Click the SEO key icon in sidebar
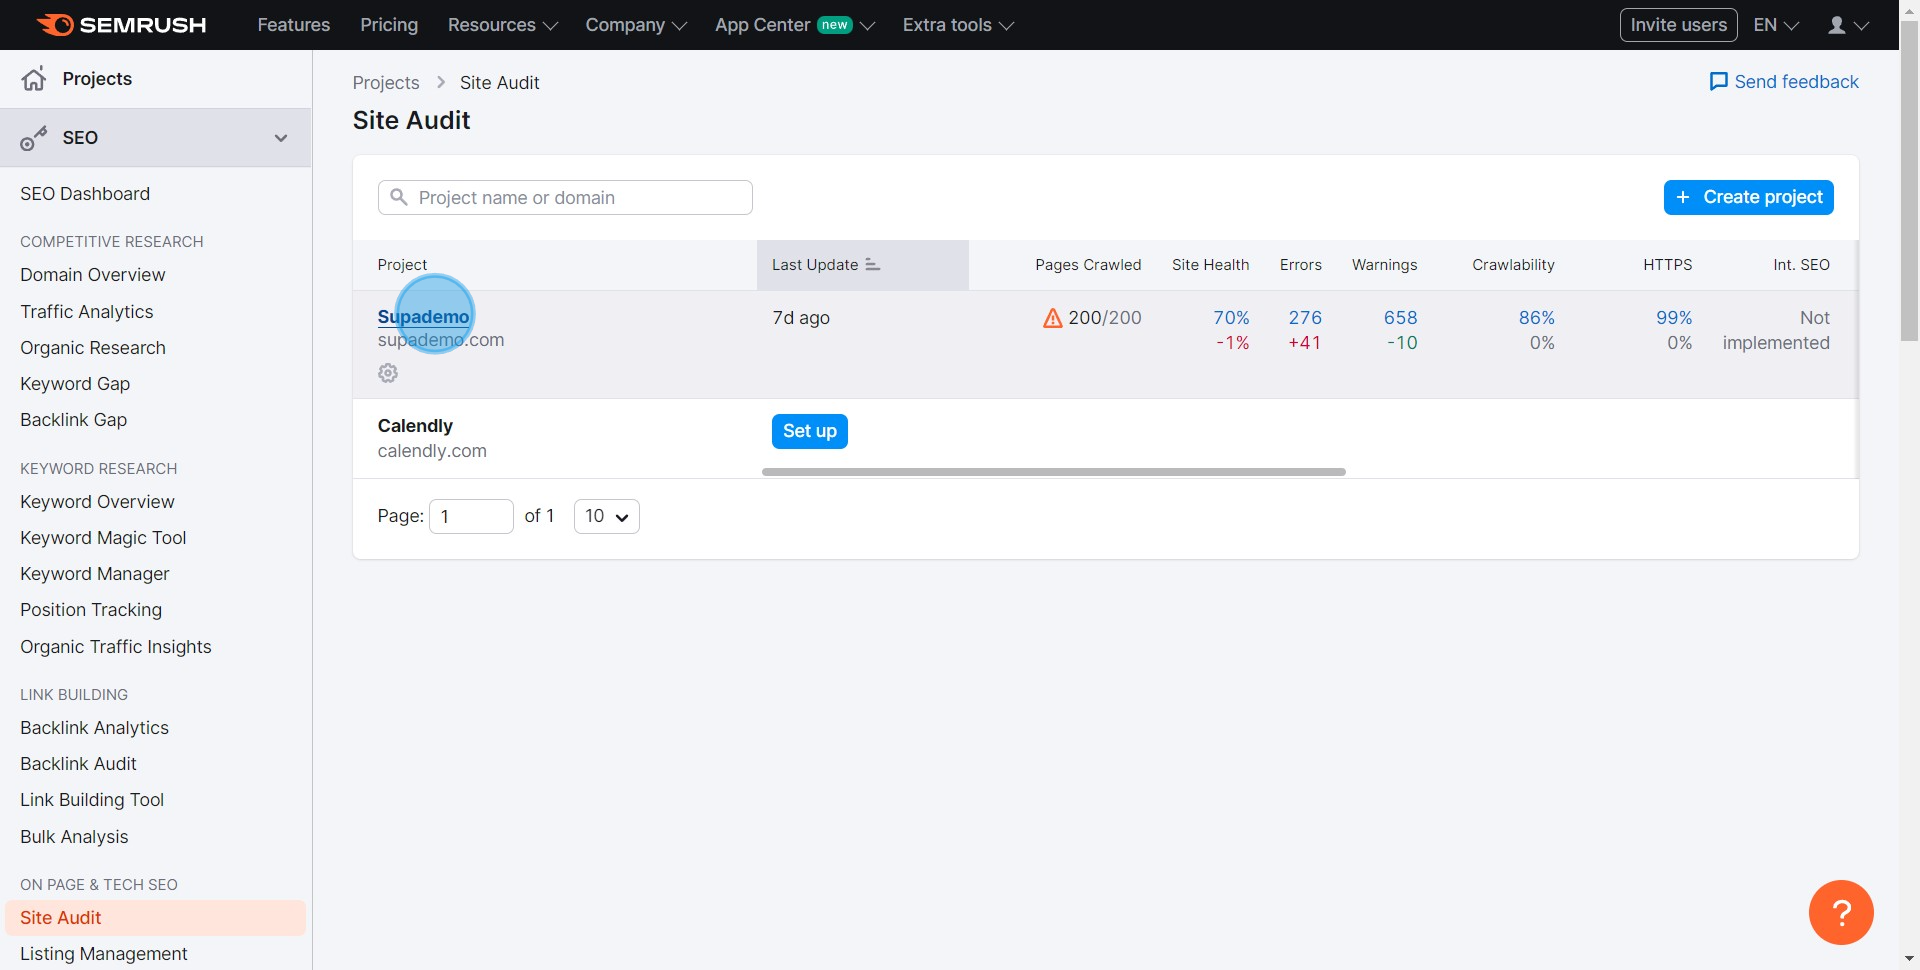 (x=34, y=138)
